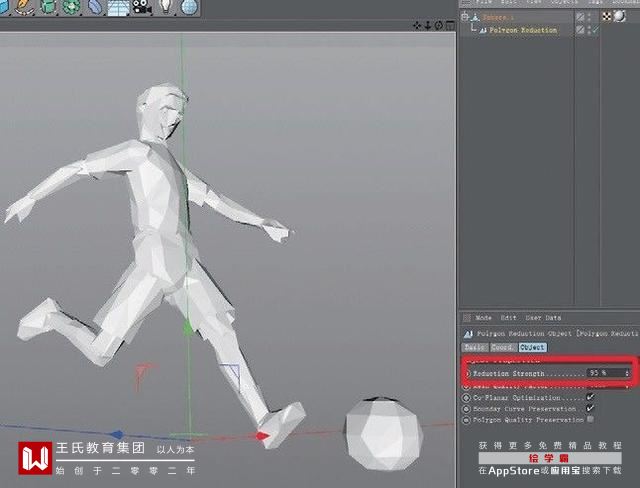This screenshot has width=640, height=488.
Task: Click the top object's layer square
Action: point(580,17)
